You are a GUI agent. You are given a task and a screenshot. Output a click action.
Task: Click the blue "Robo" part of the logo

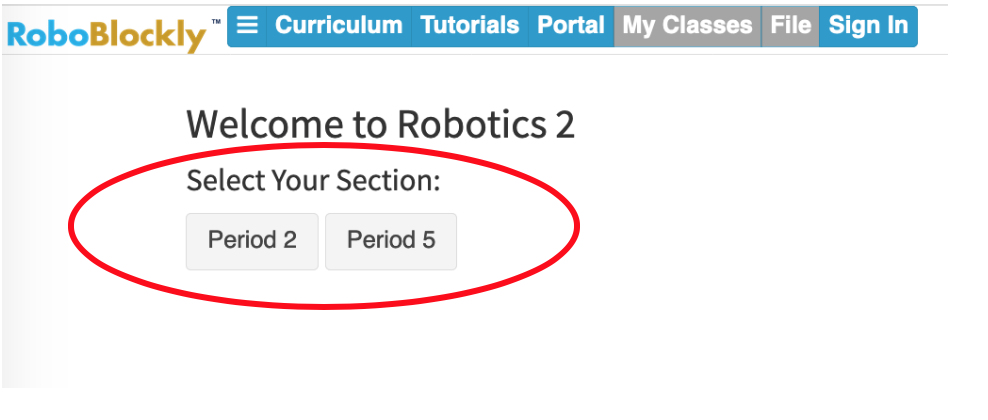(48, 35)
